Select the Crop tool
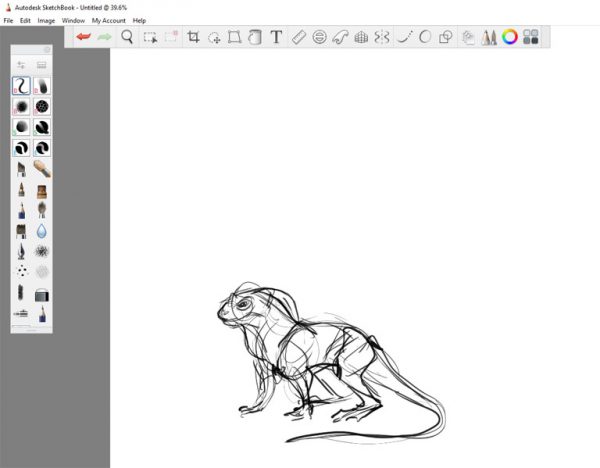This screenshot has width=600, height=468. pos(193,37)
